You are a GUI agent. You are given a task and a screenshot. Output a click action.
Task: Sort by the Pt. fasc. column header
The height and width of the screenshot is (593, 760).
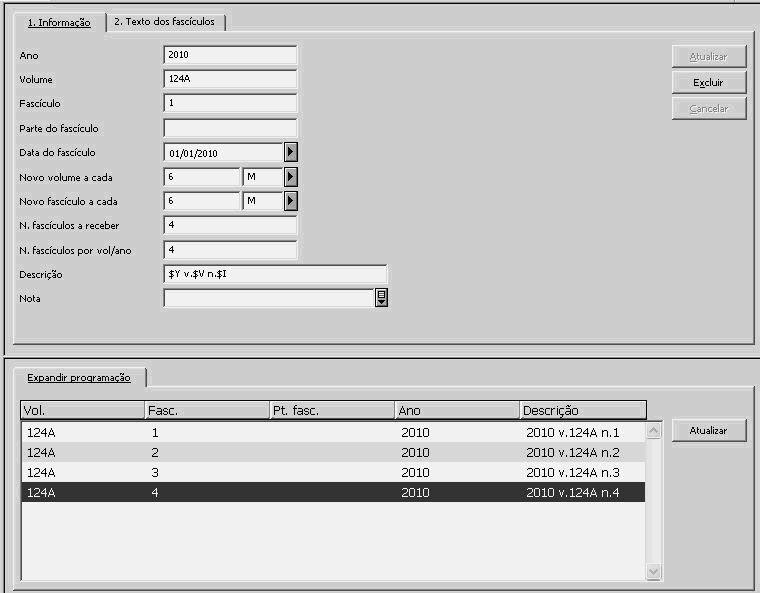pos(332,411)
